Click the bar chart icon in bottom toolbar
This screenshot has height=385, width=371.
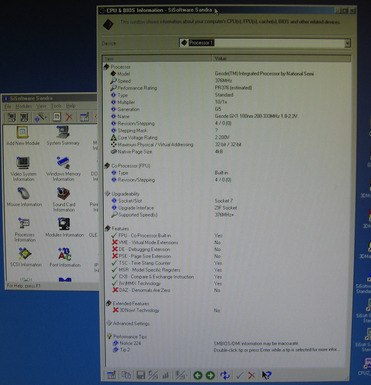(x=166, y=375)
